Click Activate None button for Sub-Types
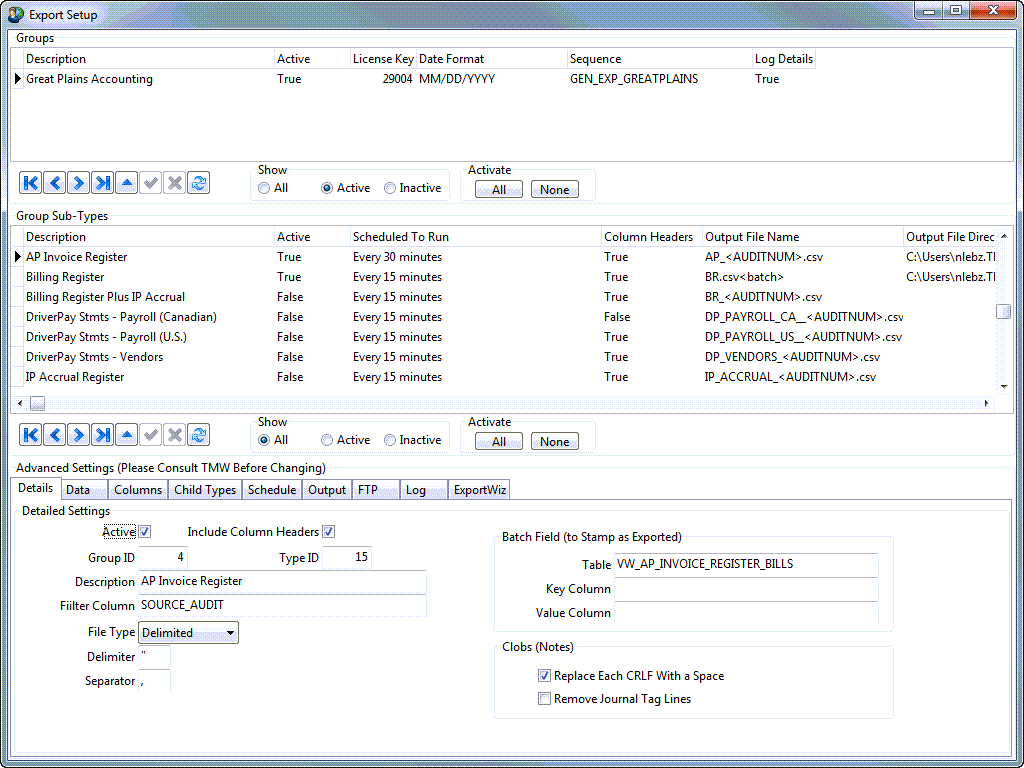 click(x=554, y=442)
